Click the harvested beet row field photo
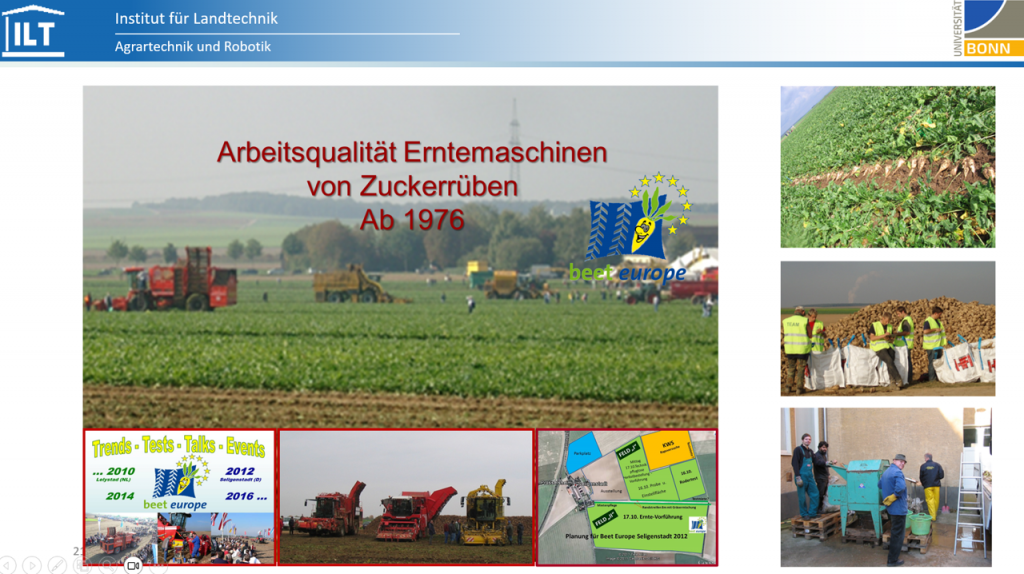 point(887,166)
